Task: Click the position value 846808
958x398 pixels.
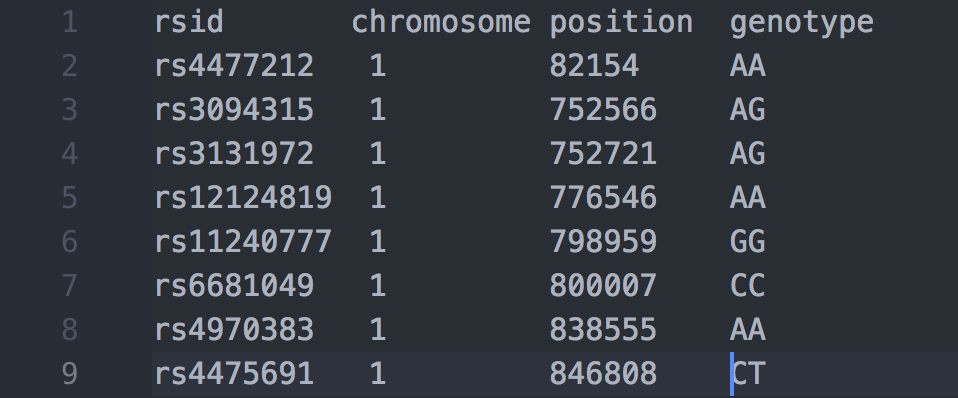Action: click(x=603, y=374)
